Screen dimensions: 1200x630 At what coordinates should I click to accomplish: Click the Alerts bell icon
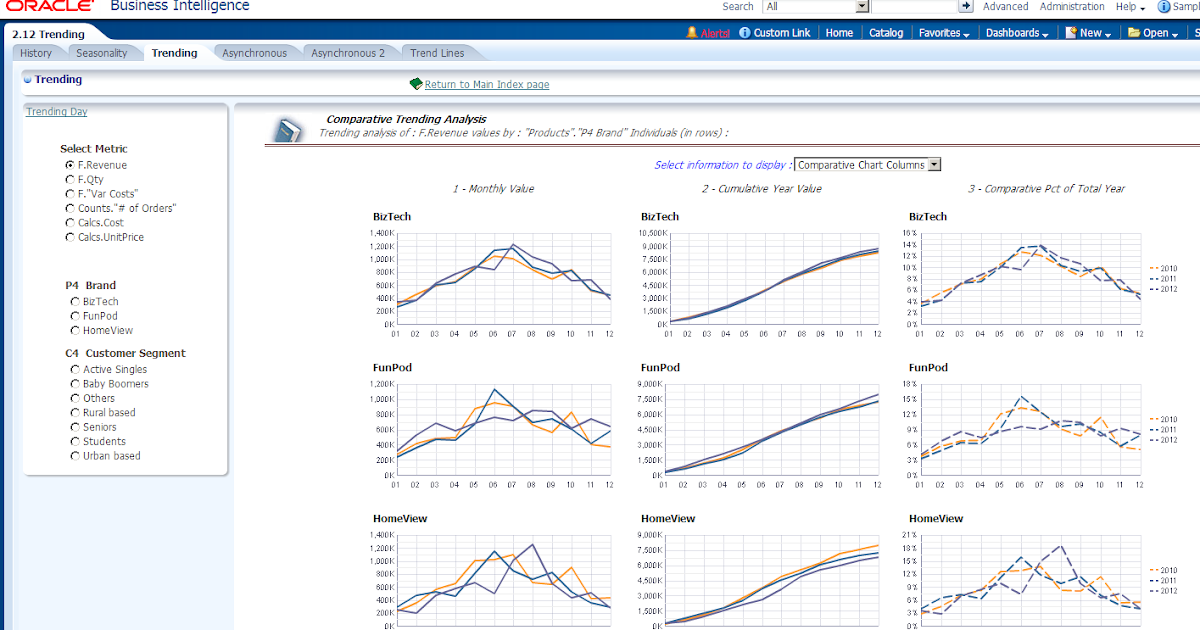tap(692, 31)
